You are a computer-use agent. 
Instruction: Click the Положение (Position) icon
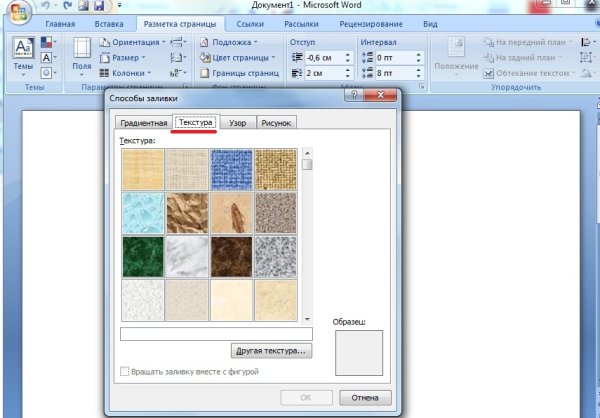[x=456, y=53]
